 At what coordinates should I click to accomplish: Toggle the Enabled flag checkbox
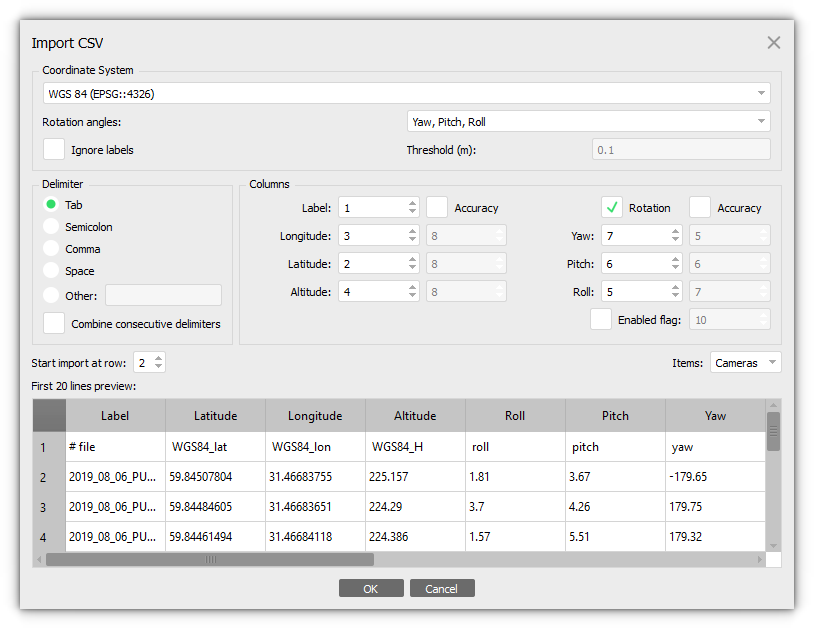tap(601, 319)
